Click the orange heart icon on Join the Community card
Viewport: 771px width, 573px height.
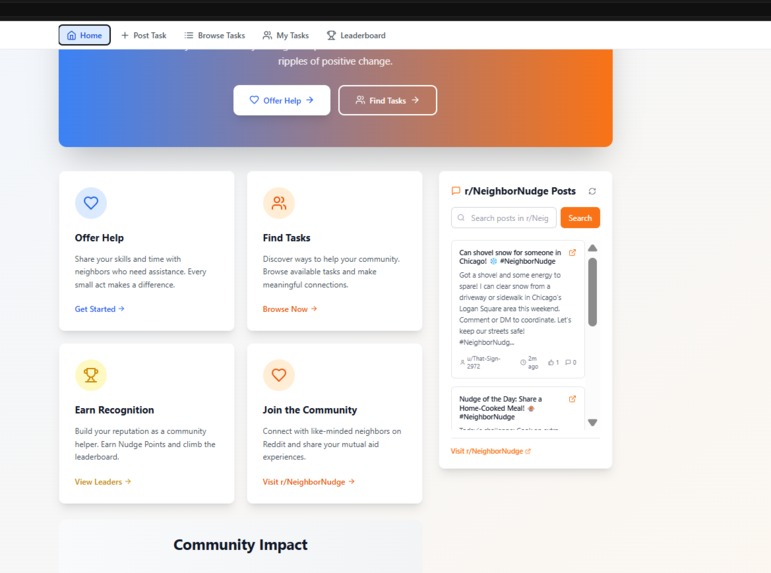point(279,375)
